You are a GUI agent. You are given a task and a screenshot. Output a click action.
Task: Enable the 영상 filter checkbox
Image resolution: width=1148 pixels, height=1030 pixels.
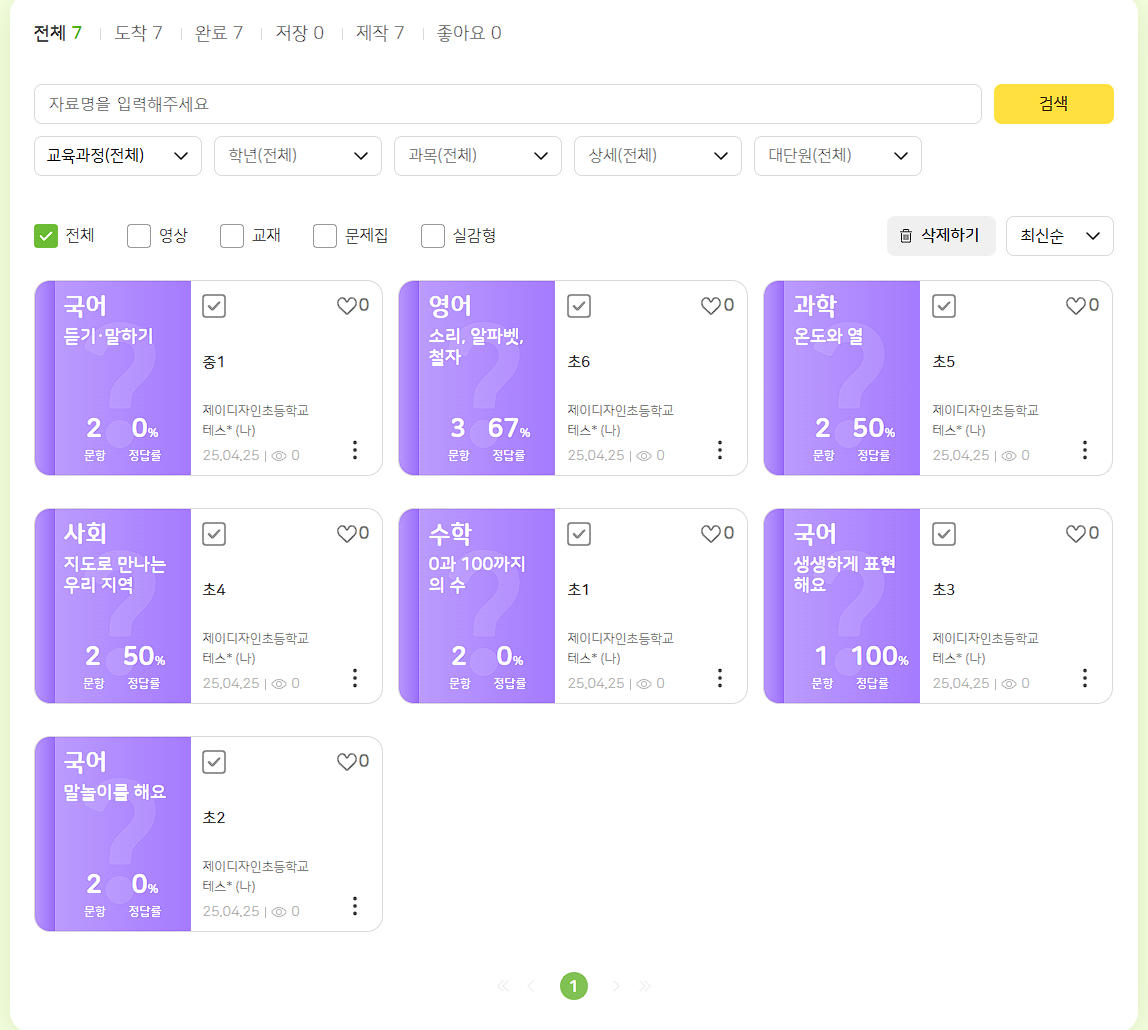139,236
